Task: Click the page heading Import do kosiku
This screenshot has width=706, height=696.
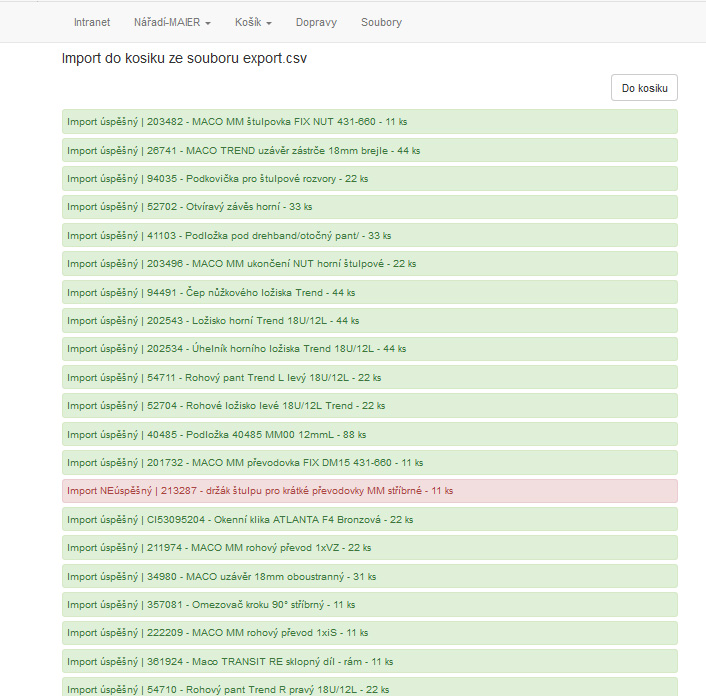Action: pyautogui.click(x=184, y=58)
